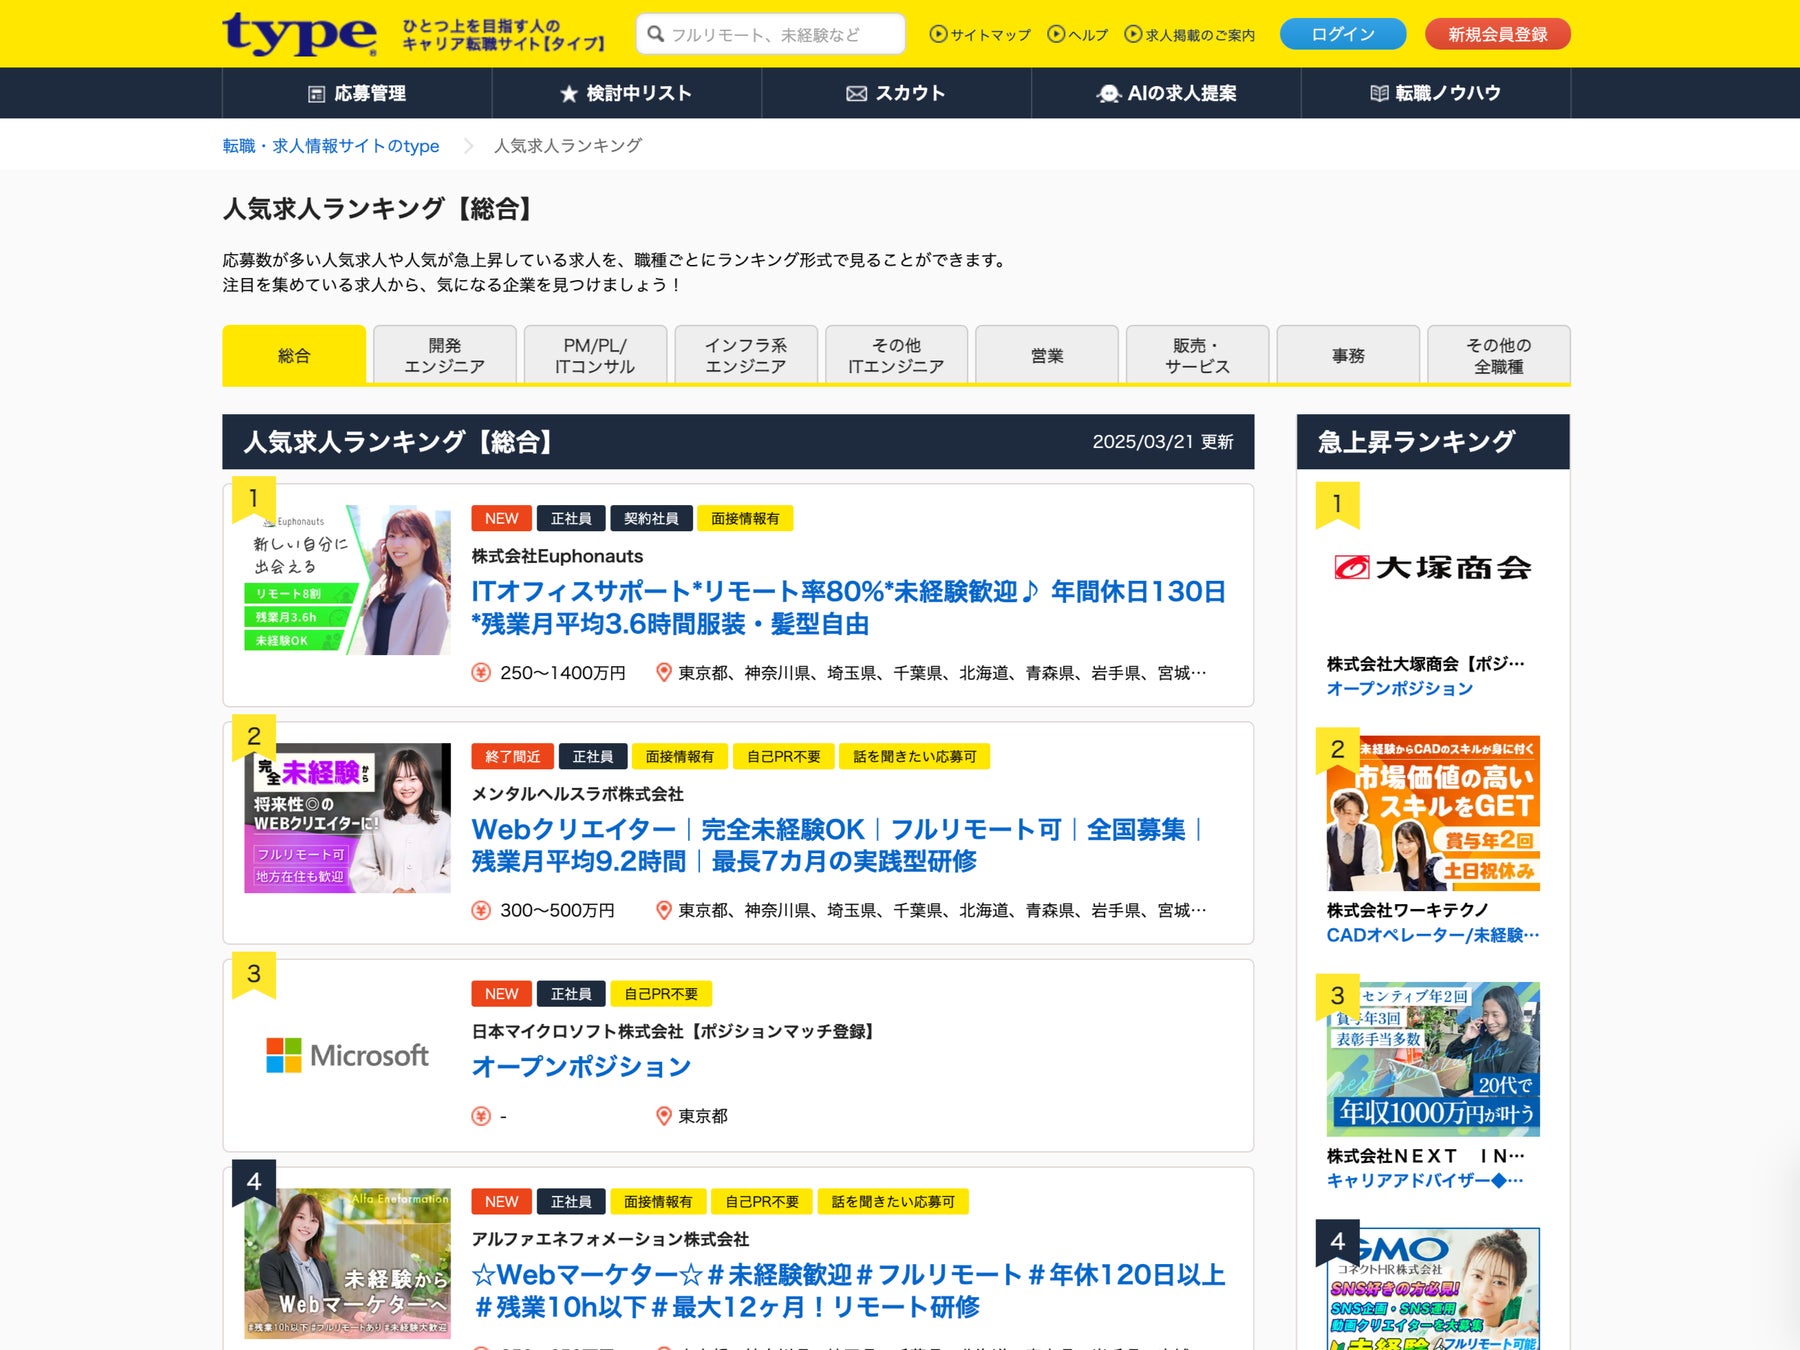The height and width of the screenshot is (1350, 1800).
Task: Switch to the PM/PL/ITコンサル tab
Action: [x=595, y=355]
